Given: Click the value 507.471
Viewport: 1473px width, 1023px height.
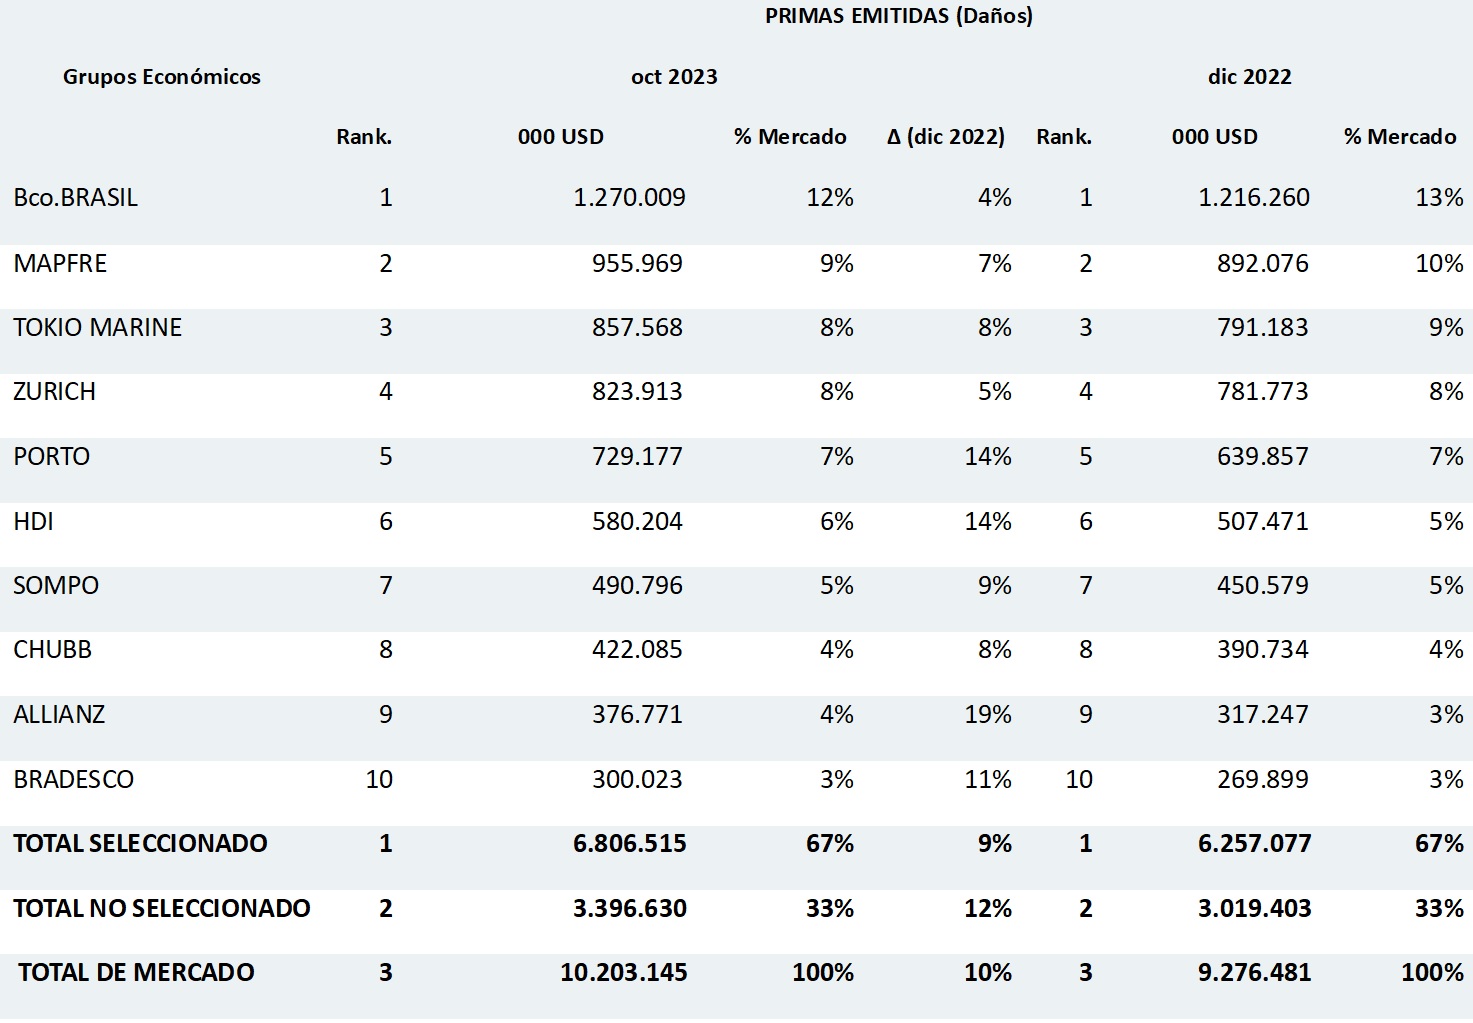Looking at the screenshot, I should 1263,522.
